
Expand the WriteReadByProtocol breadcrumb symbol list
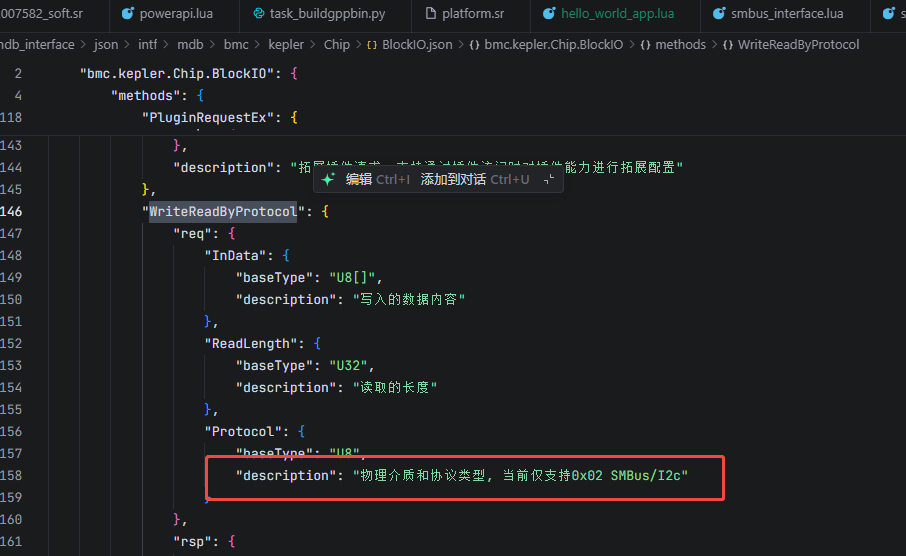coord(797,45)
